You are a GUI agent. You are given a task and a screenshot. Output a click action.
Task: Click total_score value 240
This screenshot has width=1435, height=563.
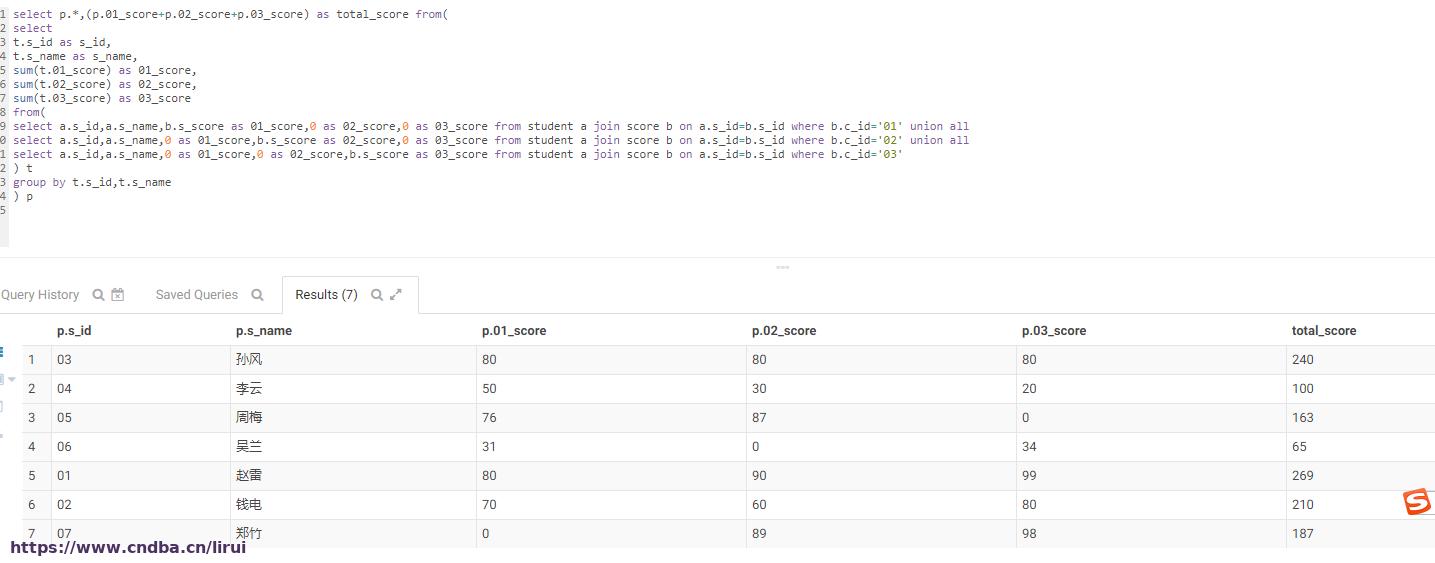point(1303,360)
